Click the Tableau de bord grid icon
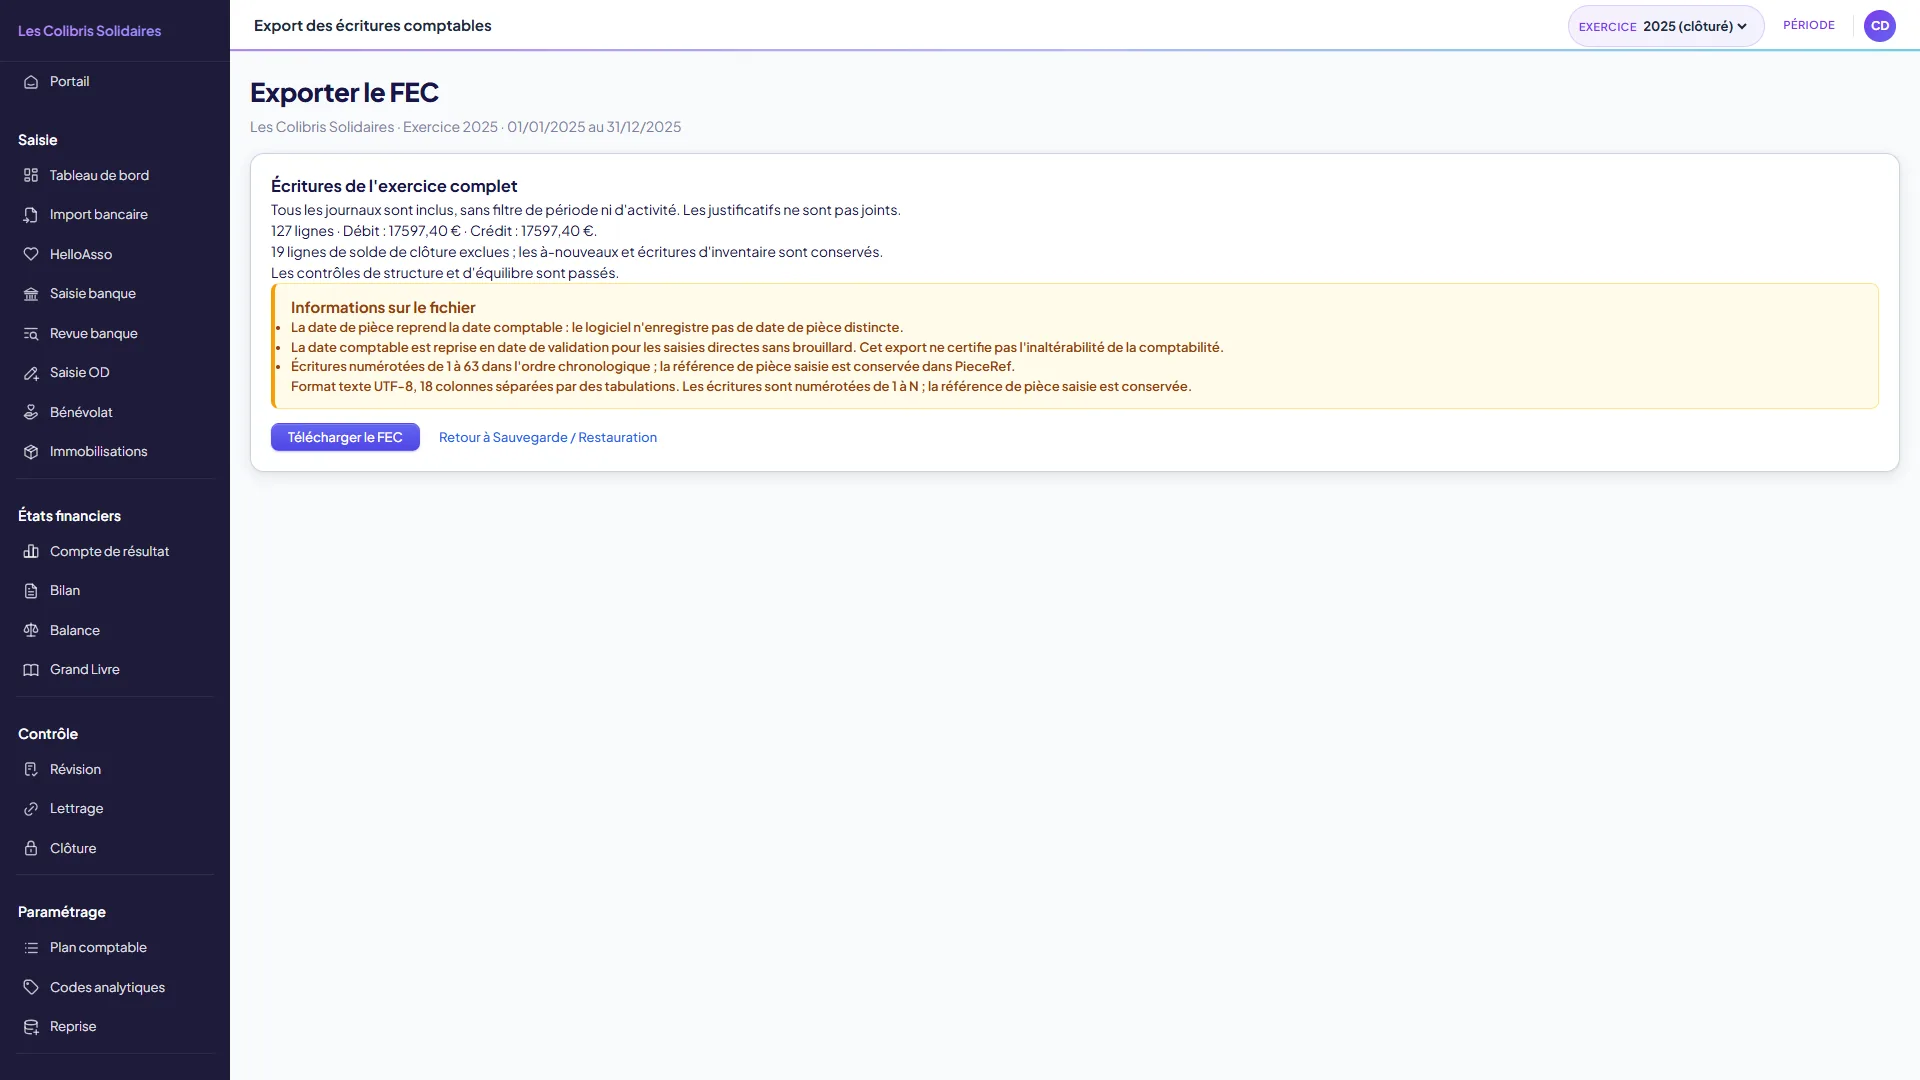 click(x=31, y=176)
